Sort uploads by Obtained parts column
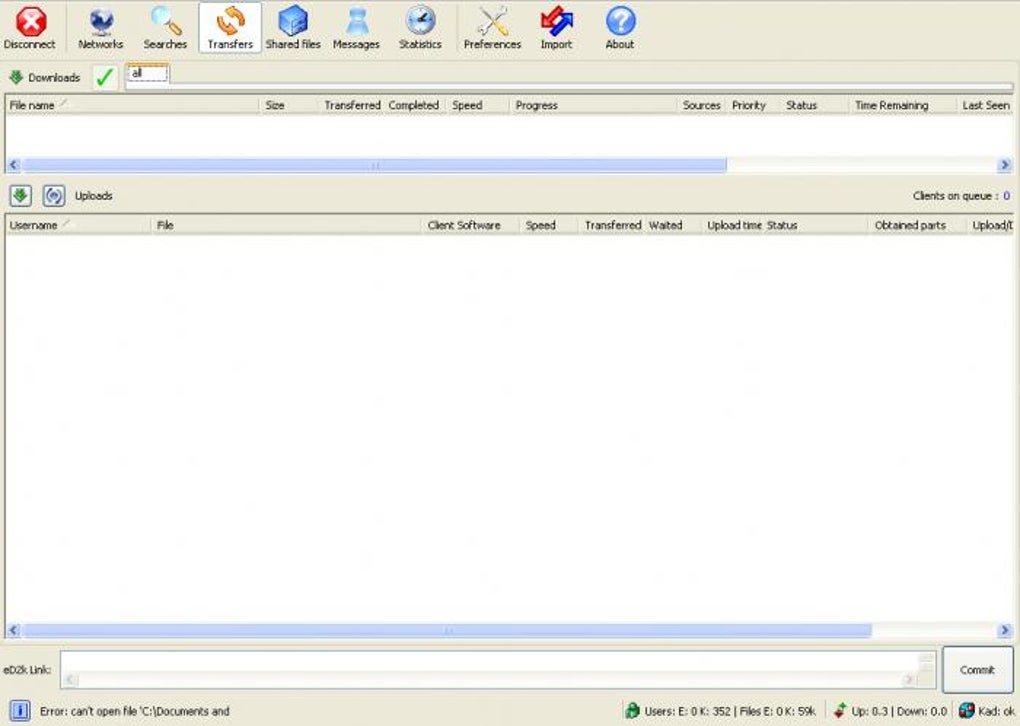This screenshot has height=726, width=1020. 917,225
